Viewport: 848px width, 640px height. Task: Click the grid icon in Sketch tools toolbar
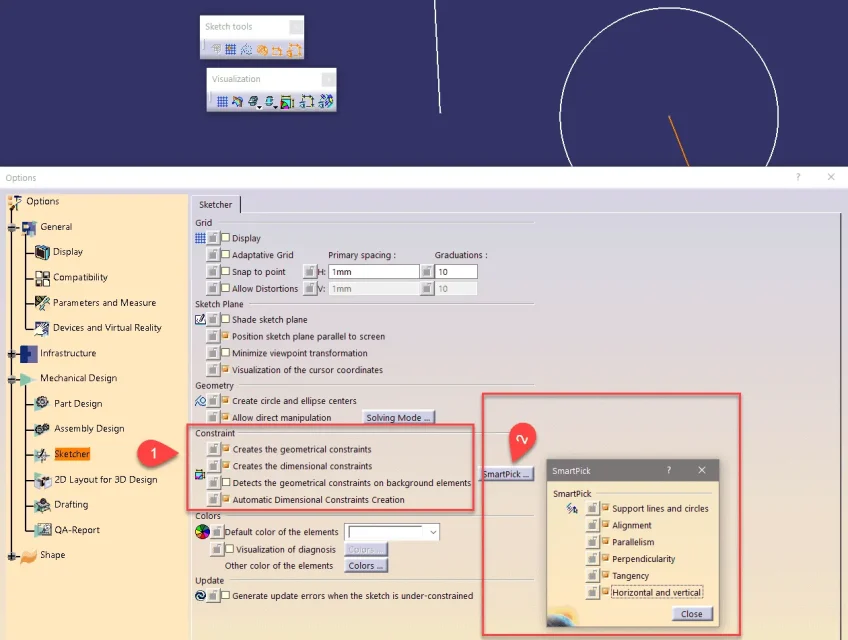(x=230, y=49)
